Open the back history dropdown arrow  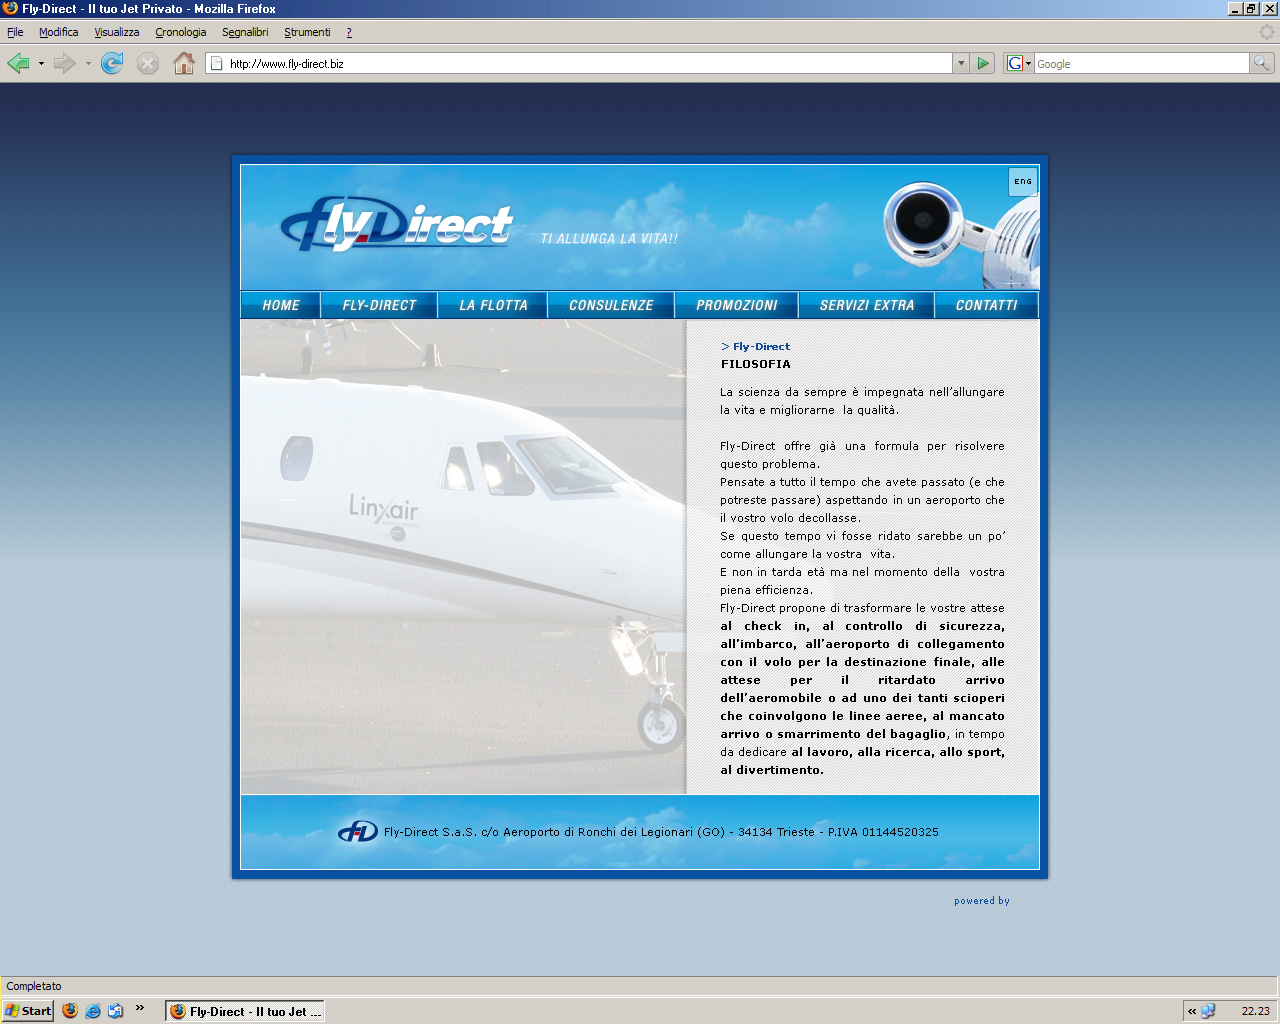click(x=41, y=64)
